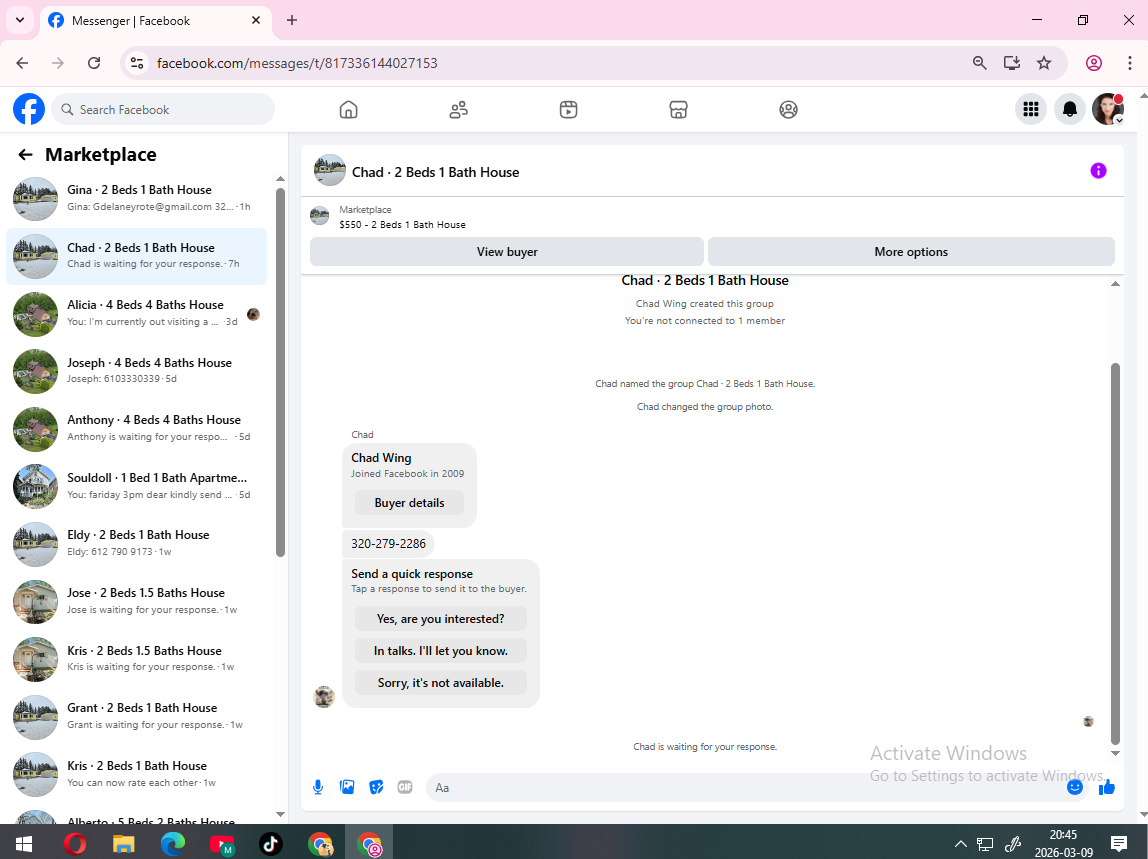Click the $550 - 2 Beds 1 Bath House listing
1148x859 pixels.
[402, 225]
